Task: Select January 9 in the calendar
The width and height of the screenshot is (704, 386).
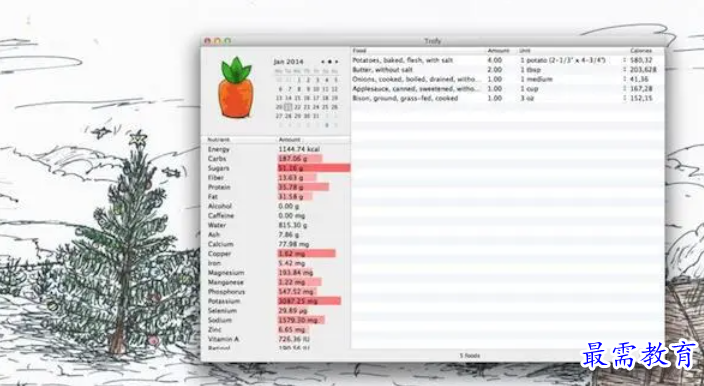Action: [x=308, y=89]
